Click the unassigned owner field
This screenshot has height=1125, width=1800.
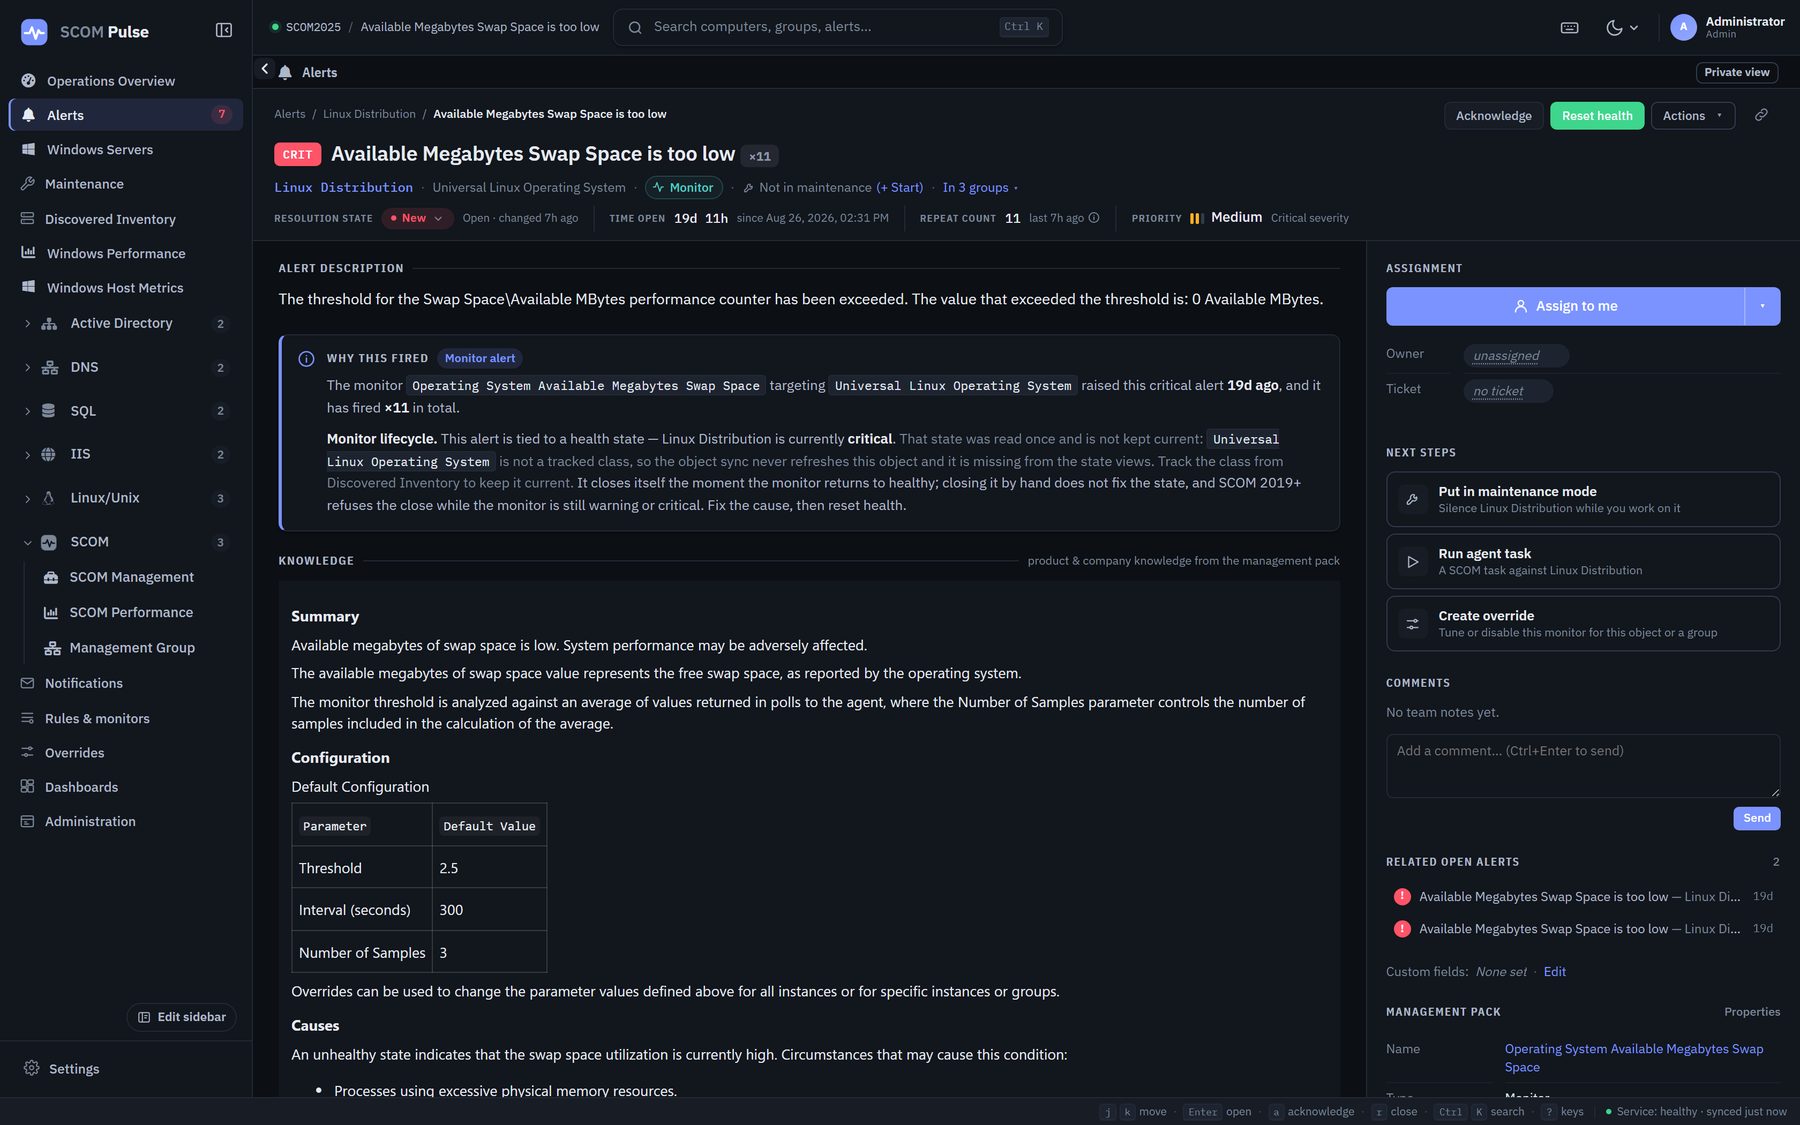pos(1515,356)
